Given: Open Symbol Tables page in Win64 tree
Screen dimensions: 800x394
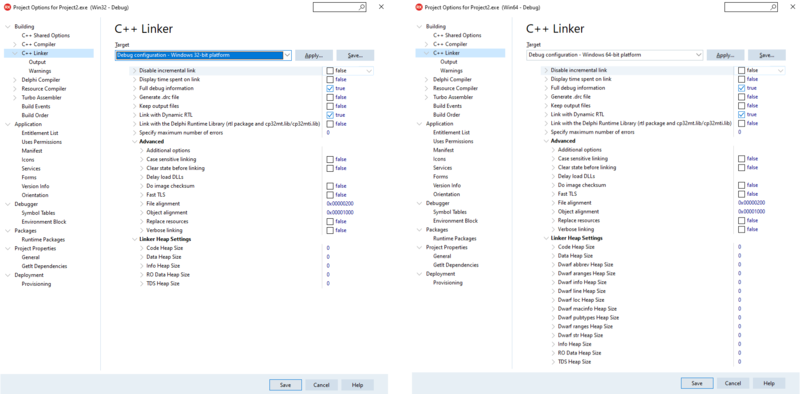Looking at the screenshot, I should (x=450, y=212).
